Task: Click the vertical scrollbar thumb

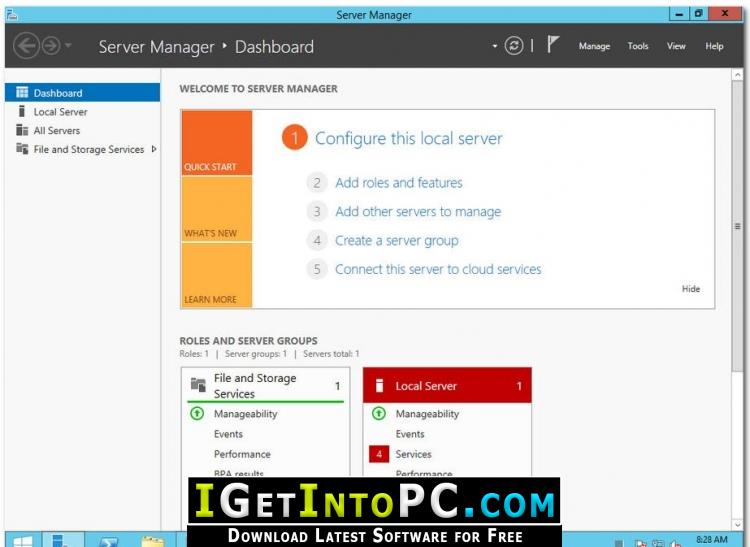Action: (737, 226)
